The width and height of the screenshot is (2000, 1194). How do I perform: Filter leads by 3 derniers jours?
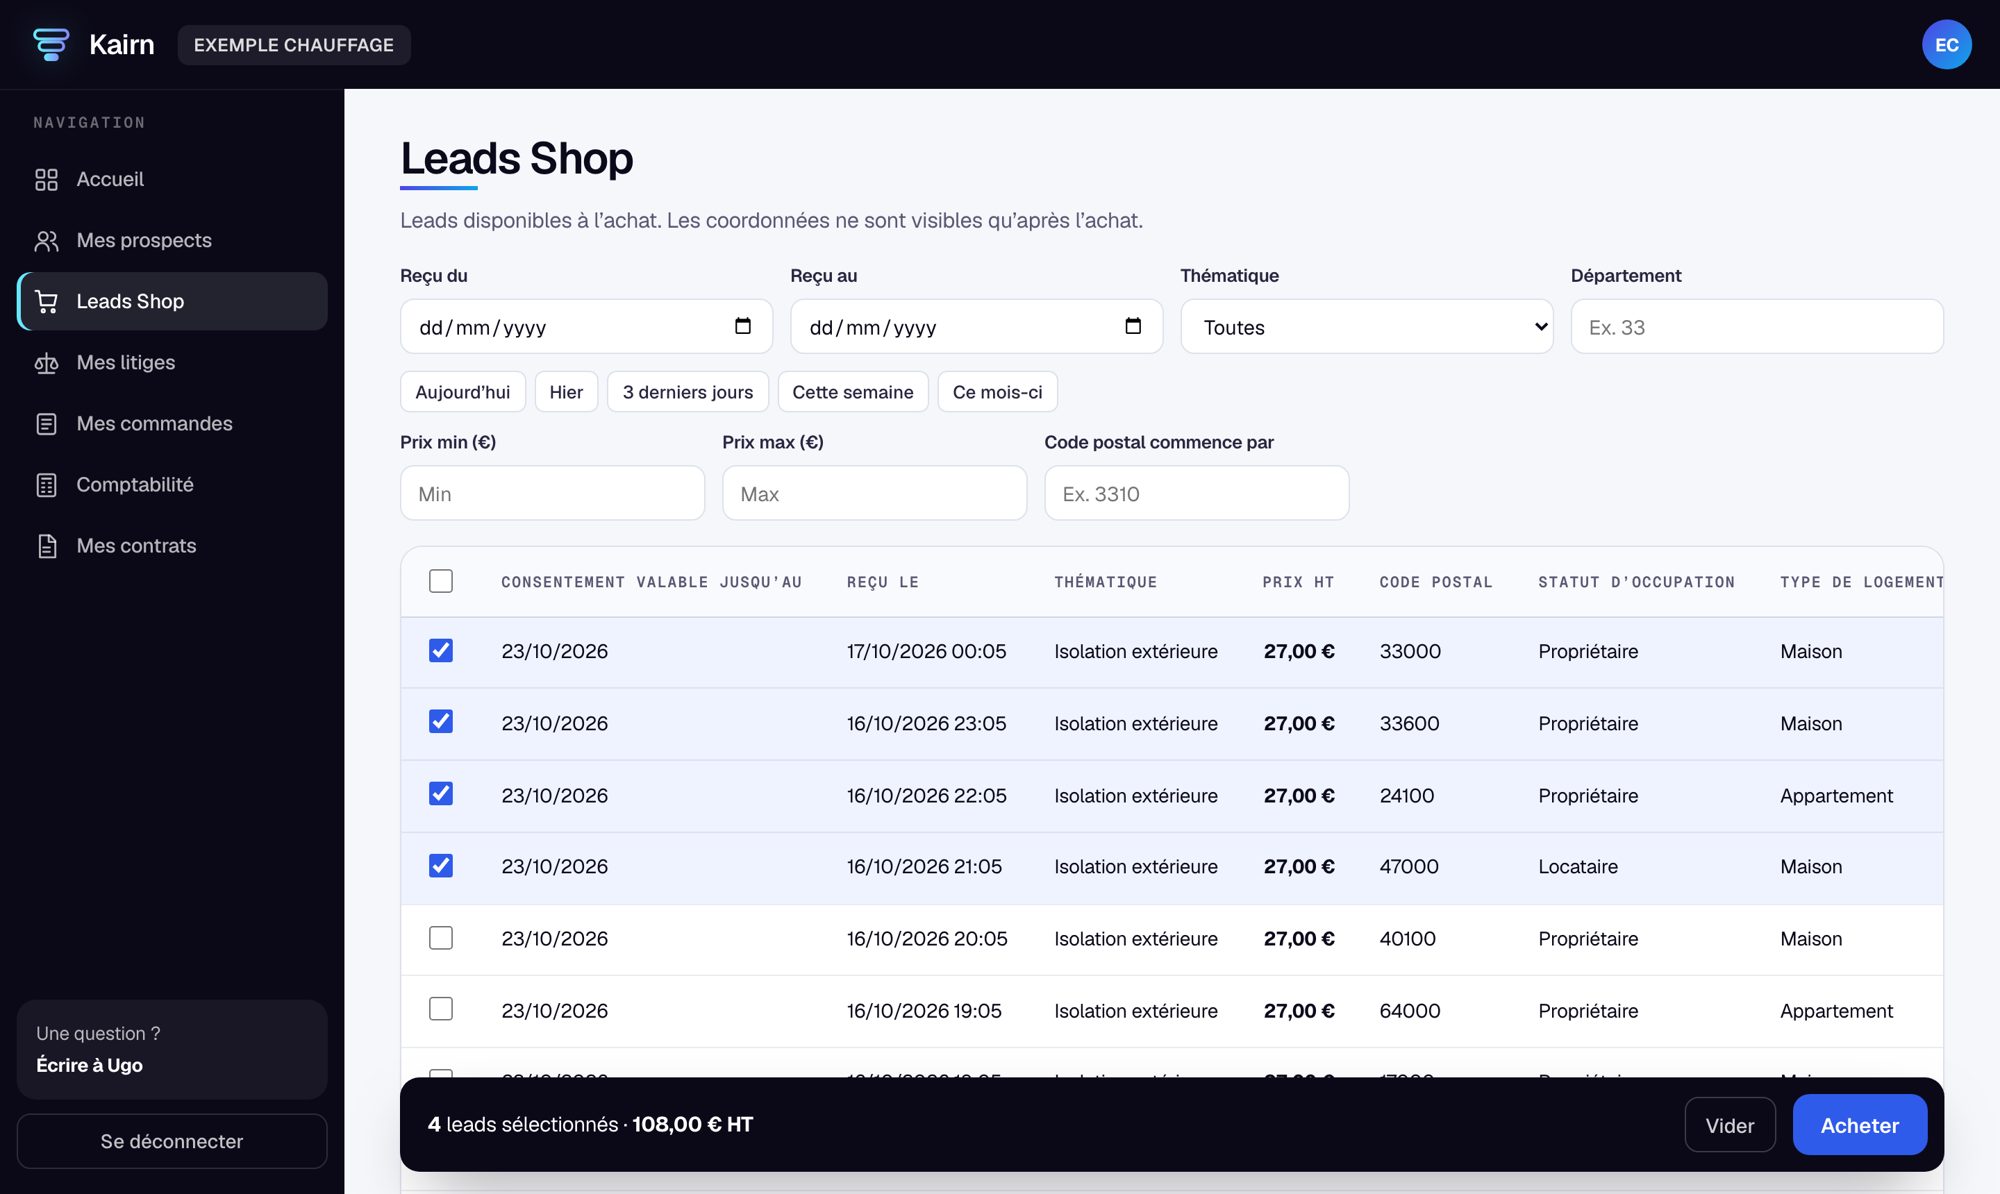(688, 392)
